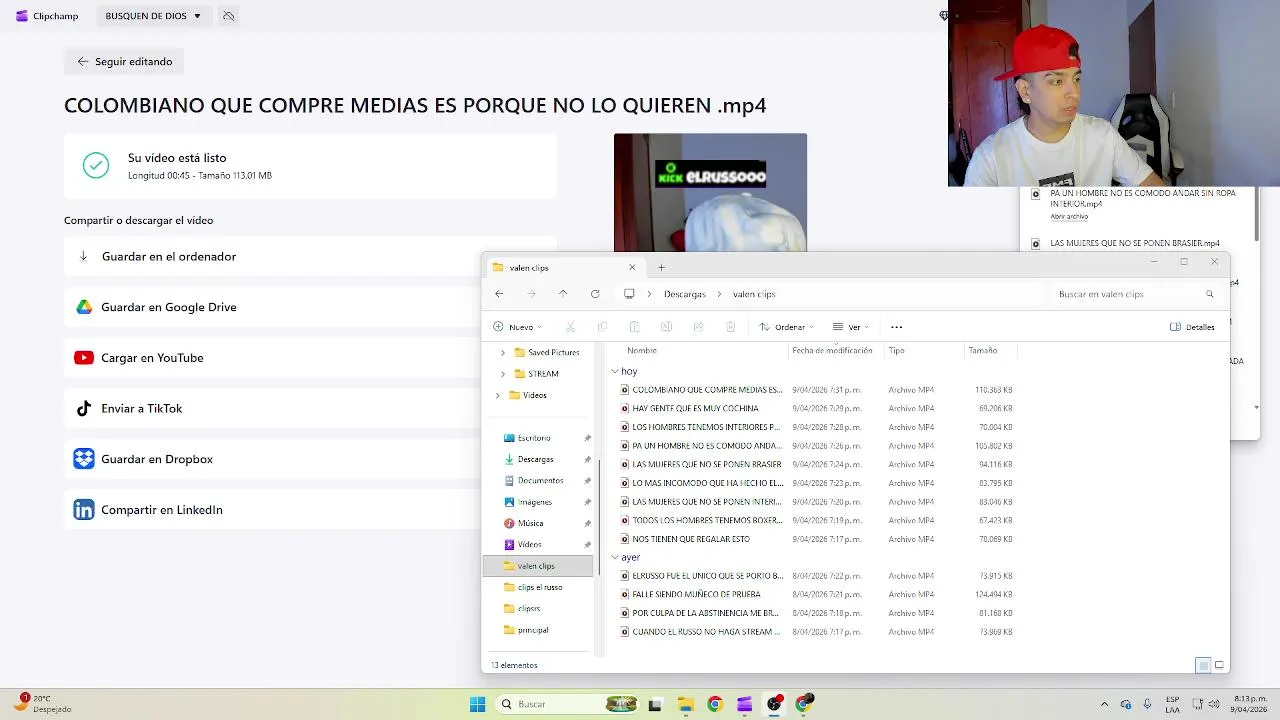1280x720 pixels.
Task: Refresh the Explorer folder view
Action: pos(595,294)
